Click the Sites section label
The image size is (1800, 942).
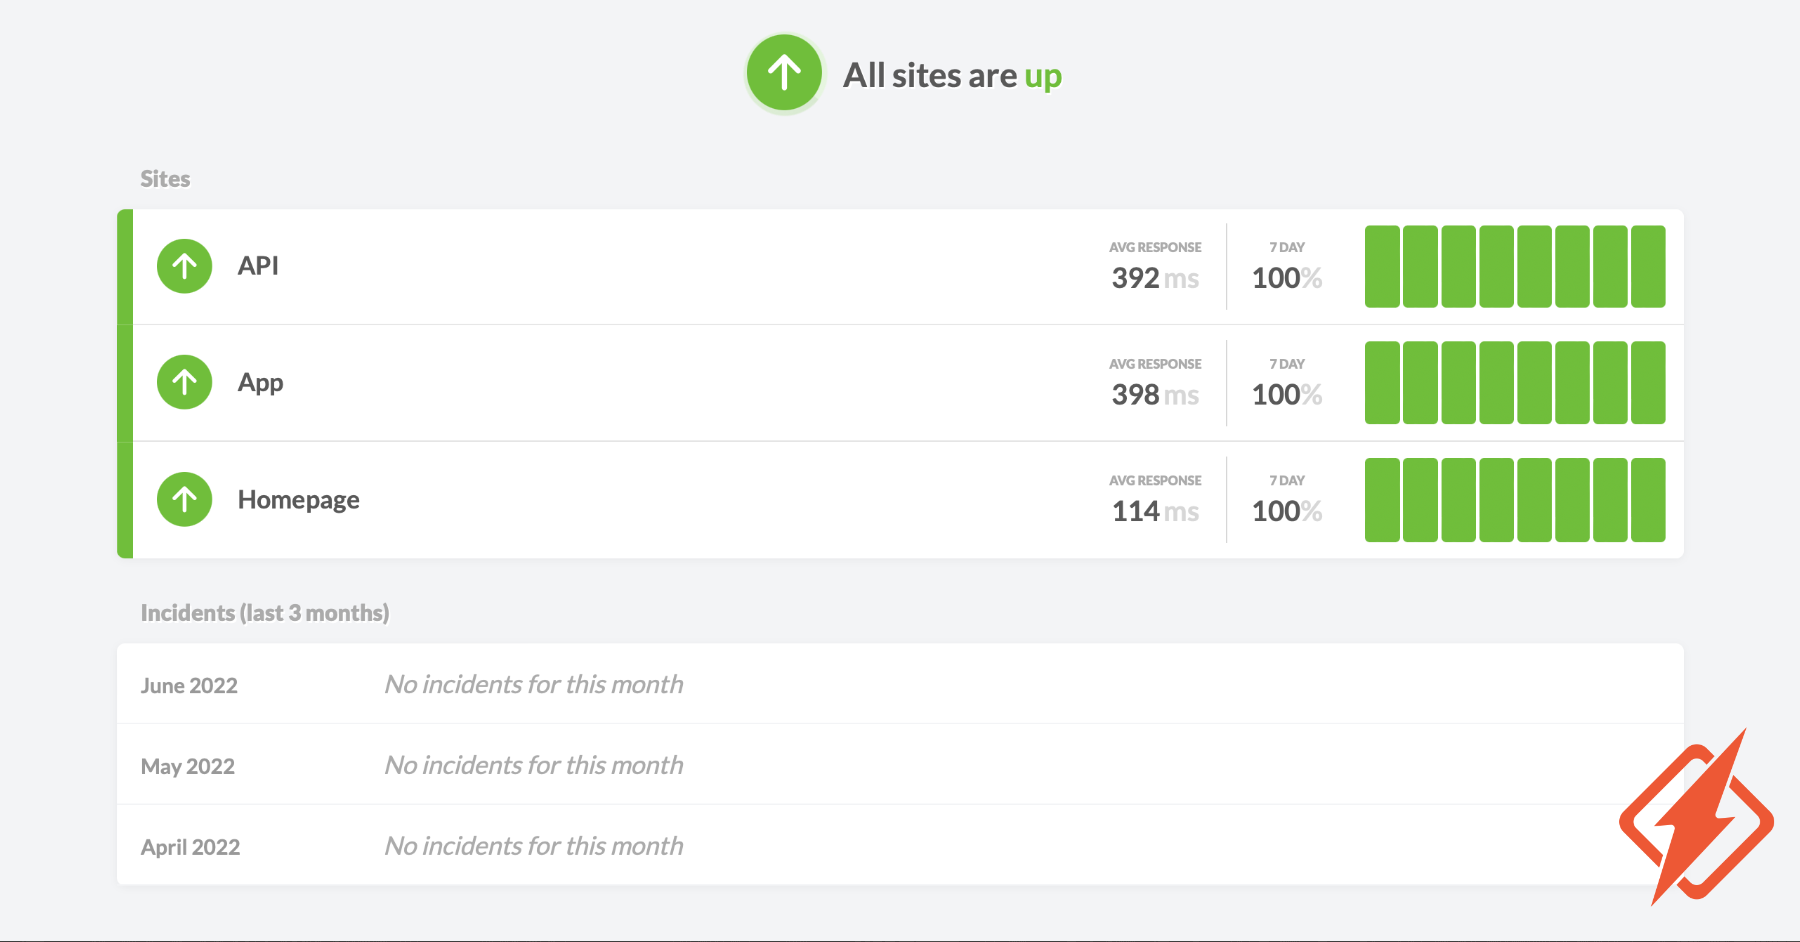[x=165, y=179]
